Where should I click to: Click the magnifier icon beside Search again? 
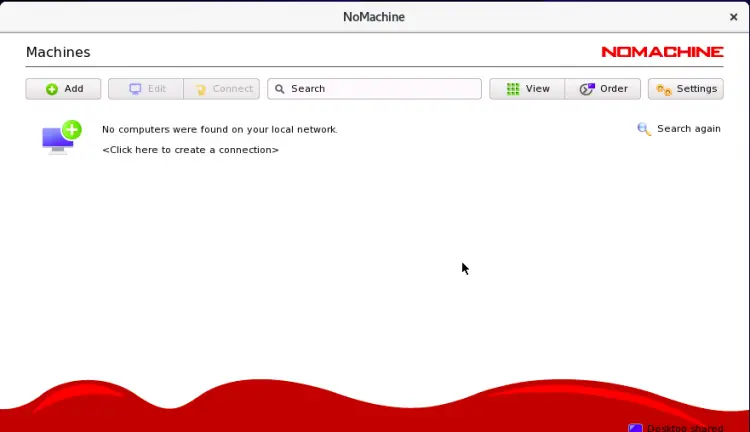click(x=644, y=129)
